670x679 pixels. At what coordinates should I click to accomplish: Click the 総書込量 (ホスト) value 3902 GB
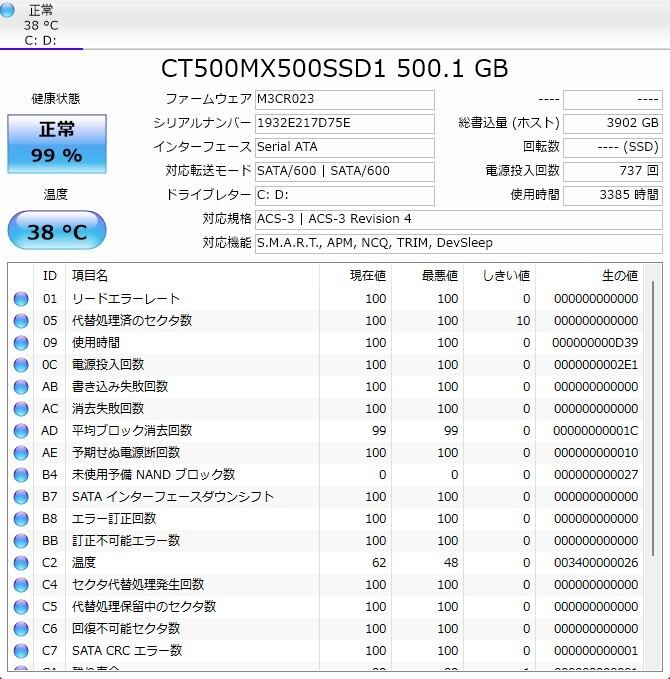click(613, 124)
